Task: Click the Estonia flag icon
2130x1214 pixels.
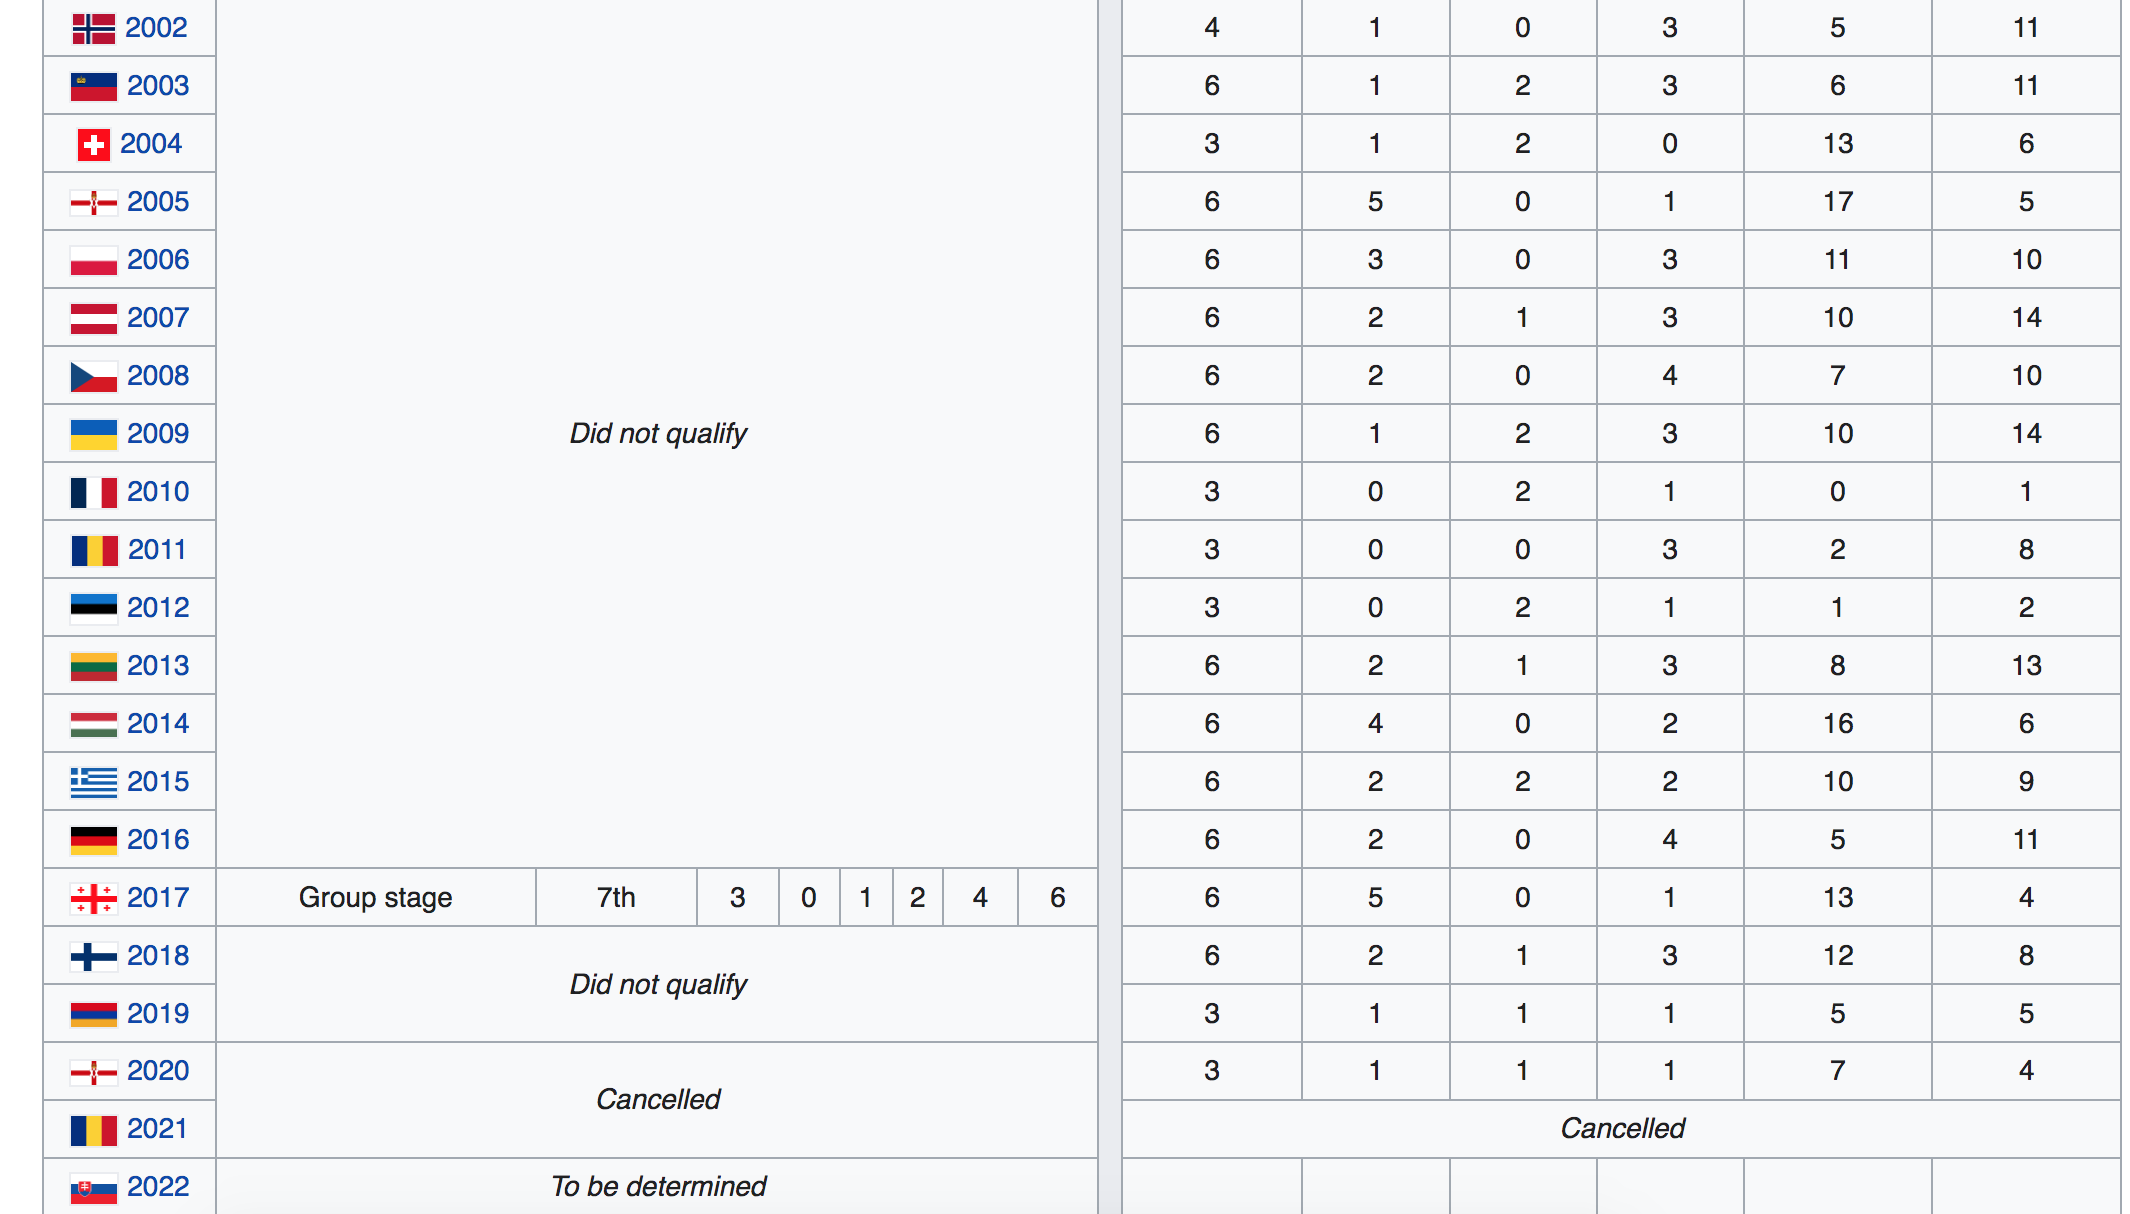Action: tap(93, 608)
